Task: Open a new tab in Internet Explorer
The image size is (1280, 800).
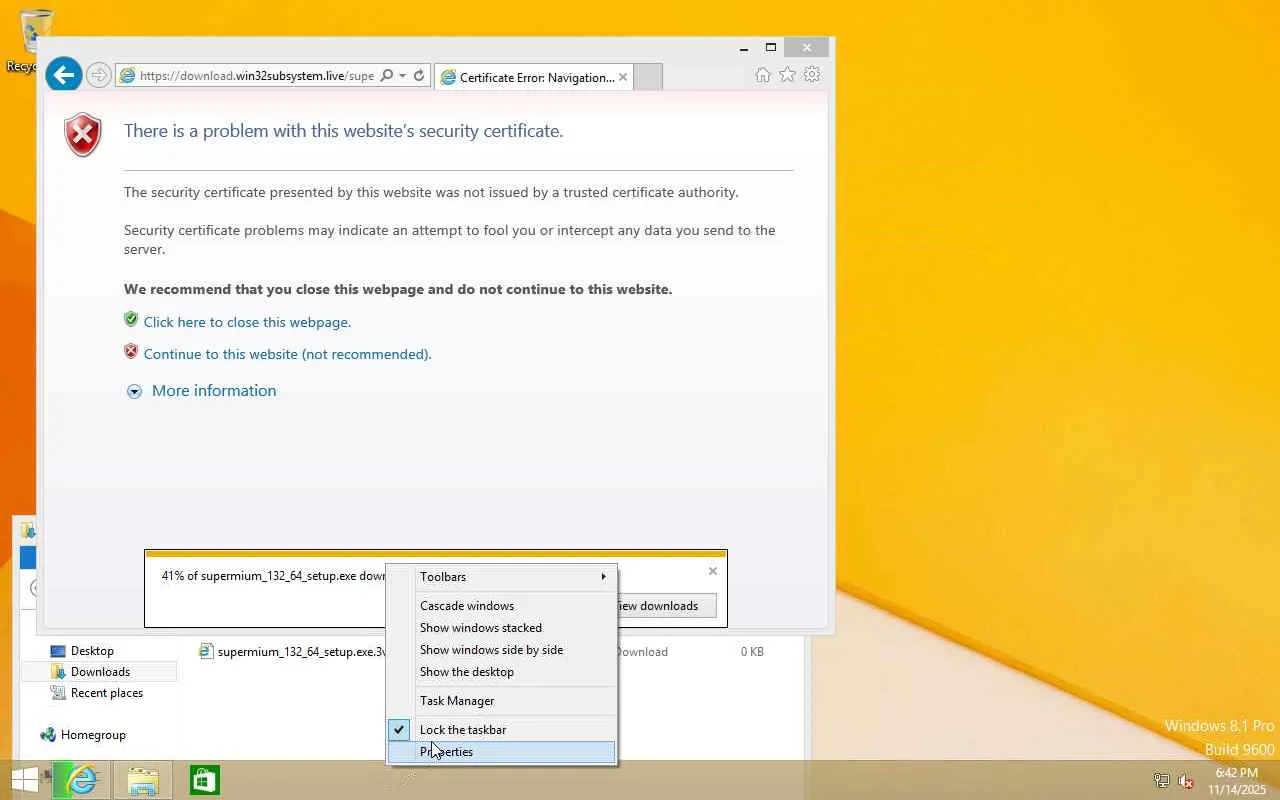Action: 648,77
